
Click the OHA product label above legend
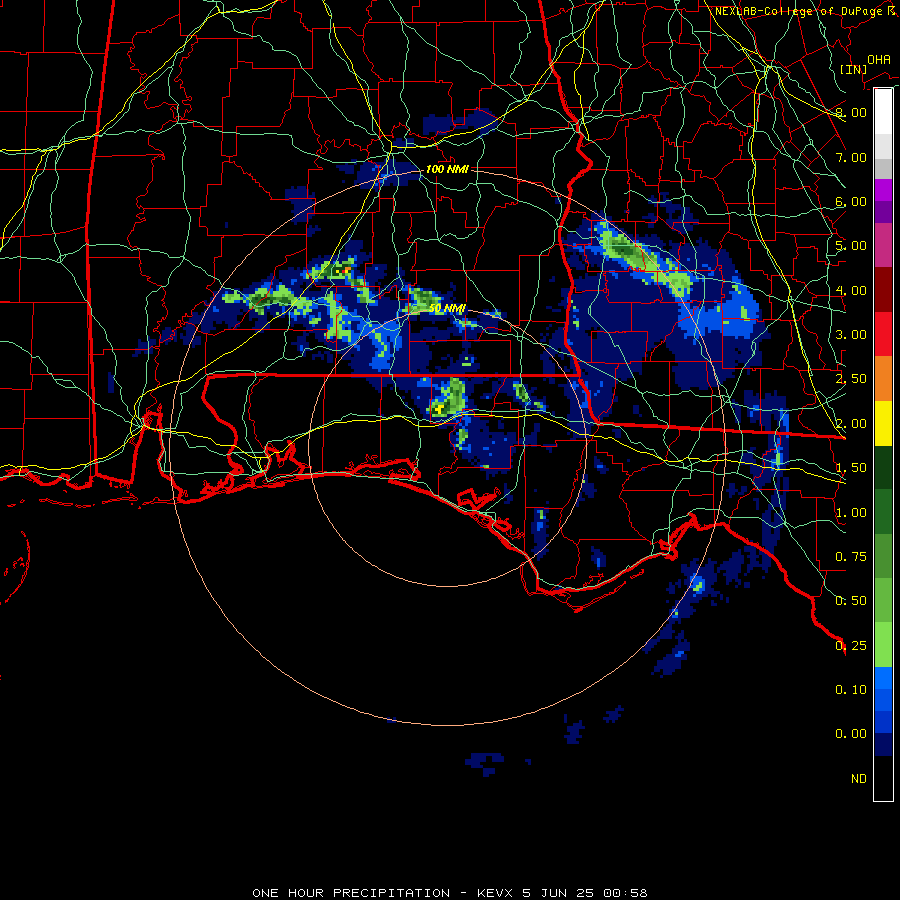879,59
